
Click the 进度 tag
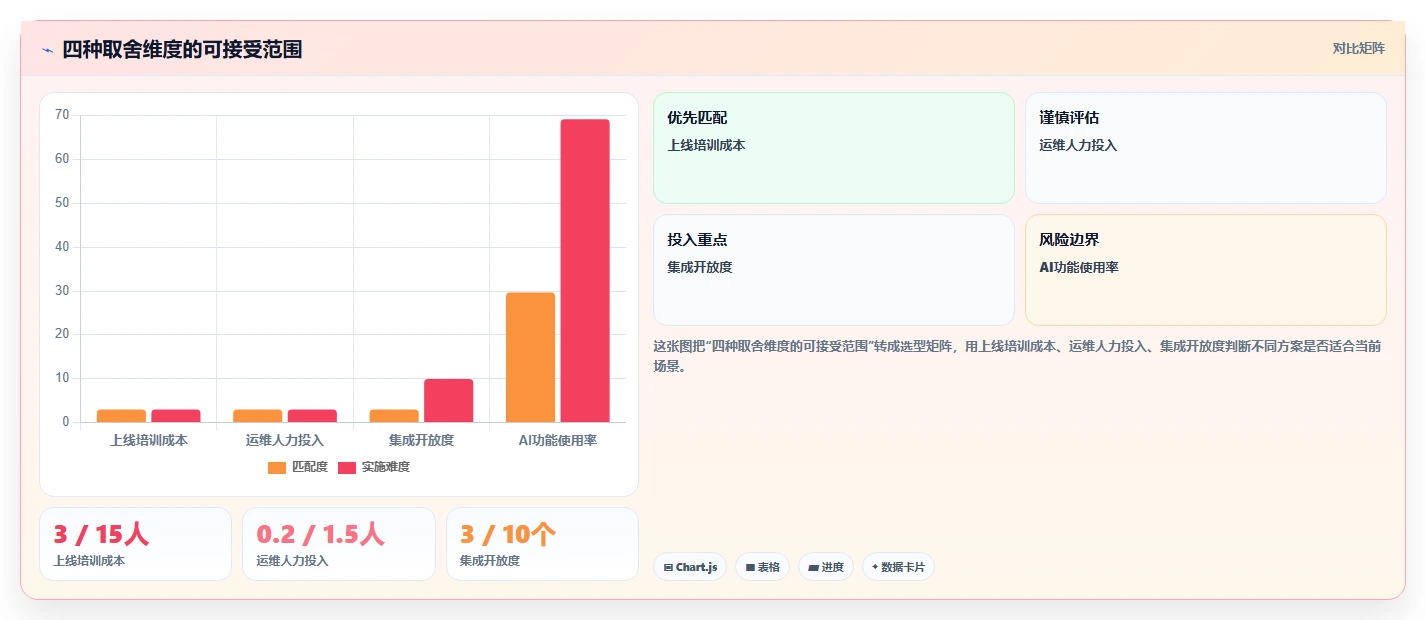(x=826, y=567)
